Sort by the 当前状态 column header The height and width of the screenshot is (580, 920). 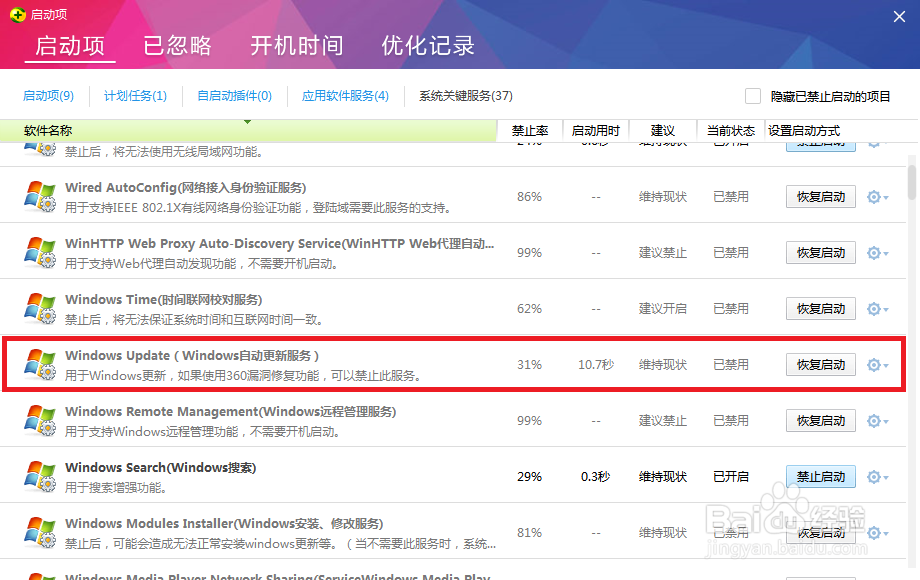pyautogui.click(x=730, y=131)
